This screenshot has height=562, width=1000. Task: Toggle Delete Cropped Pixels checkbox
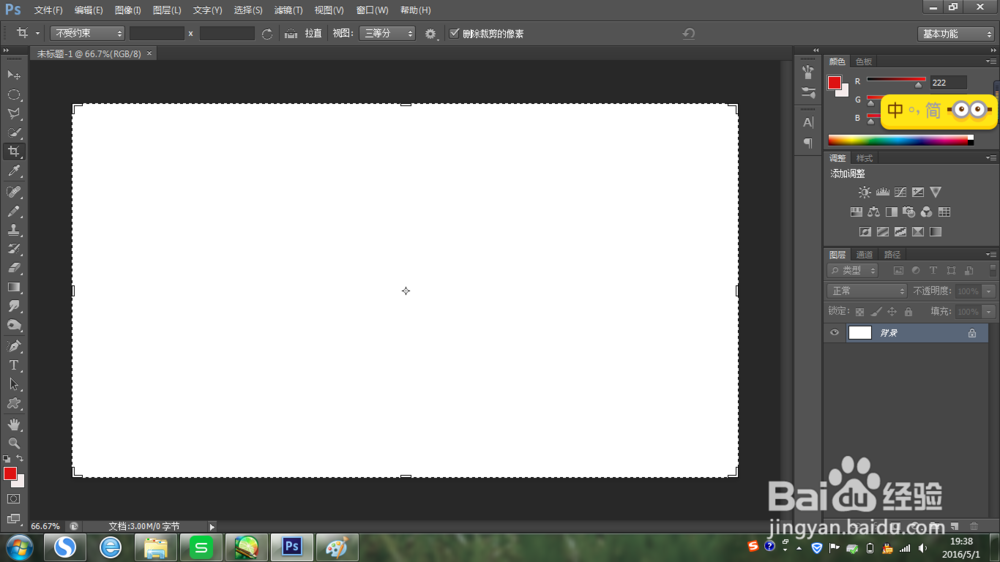pyautogui.click(x=454, y=33)
